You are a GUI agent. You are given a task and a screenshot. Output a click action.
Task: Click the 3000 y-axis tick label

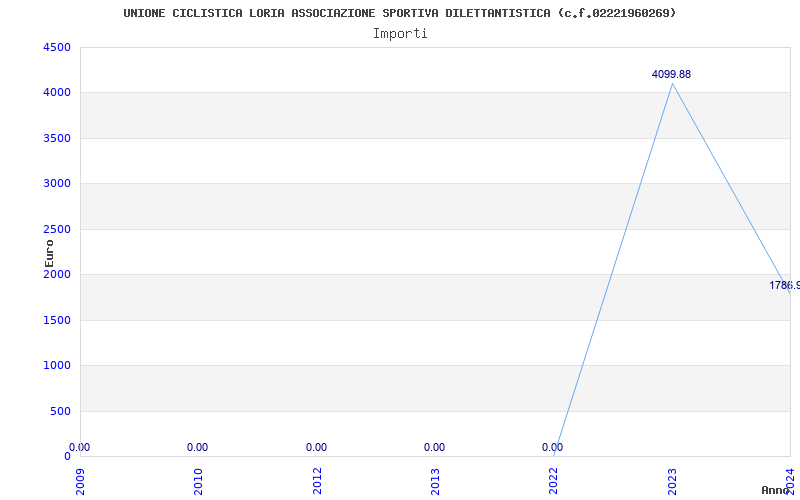point(57,184)
